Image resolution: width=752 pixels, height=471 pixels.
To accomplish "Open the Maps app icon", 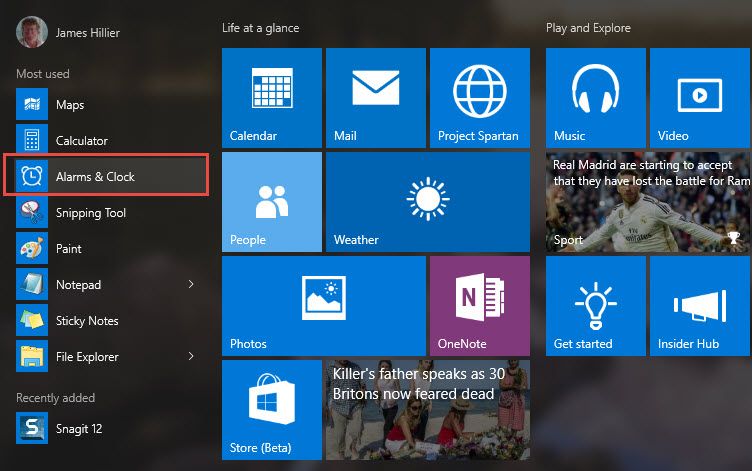I will [32, 104].
